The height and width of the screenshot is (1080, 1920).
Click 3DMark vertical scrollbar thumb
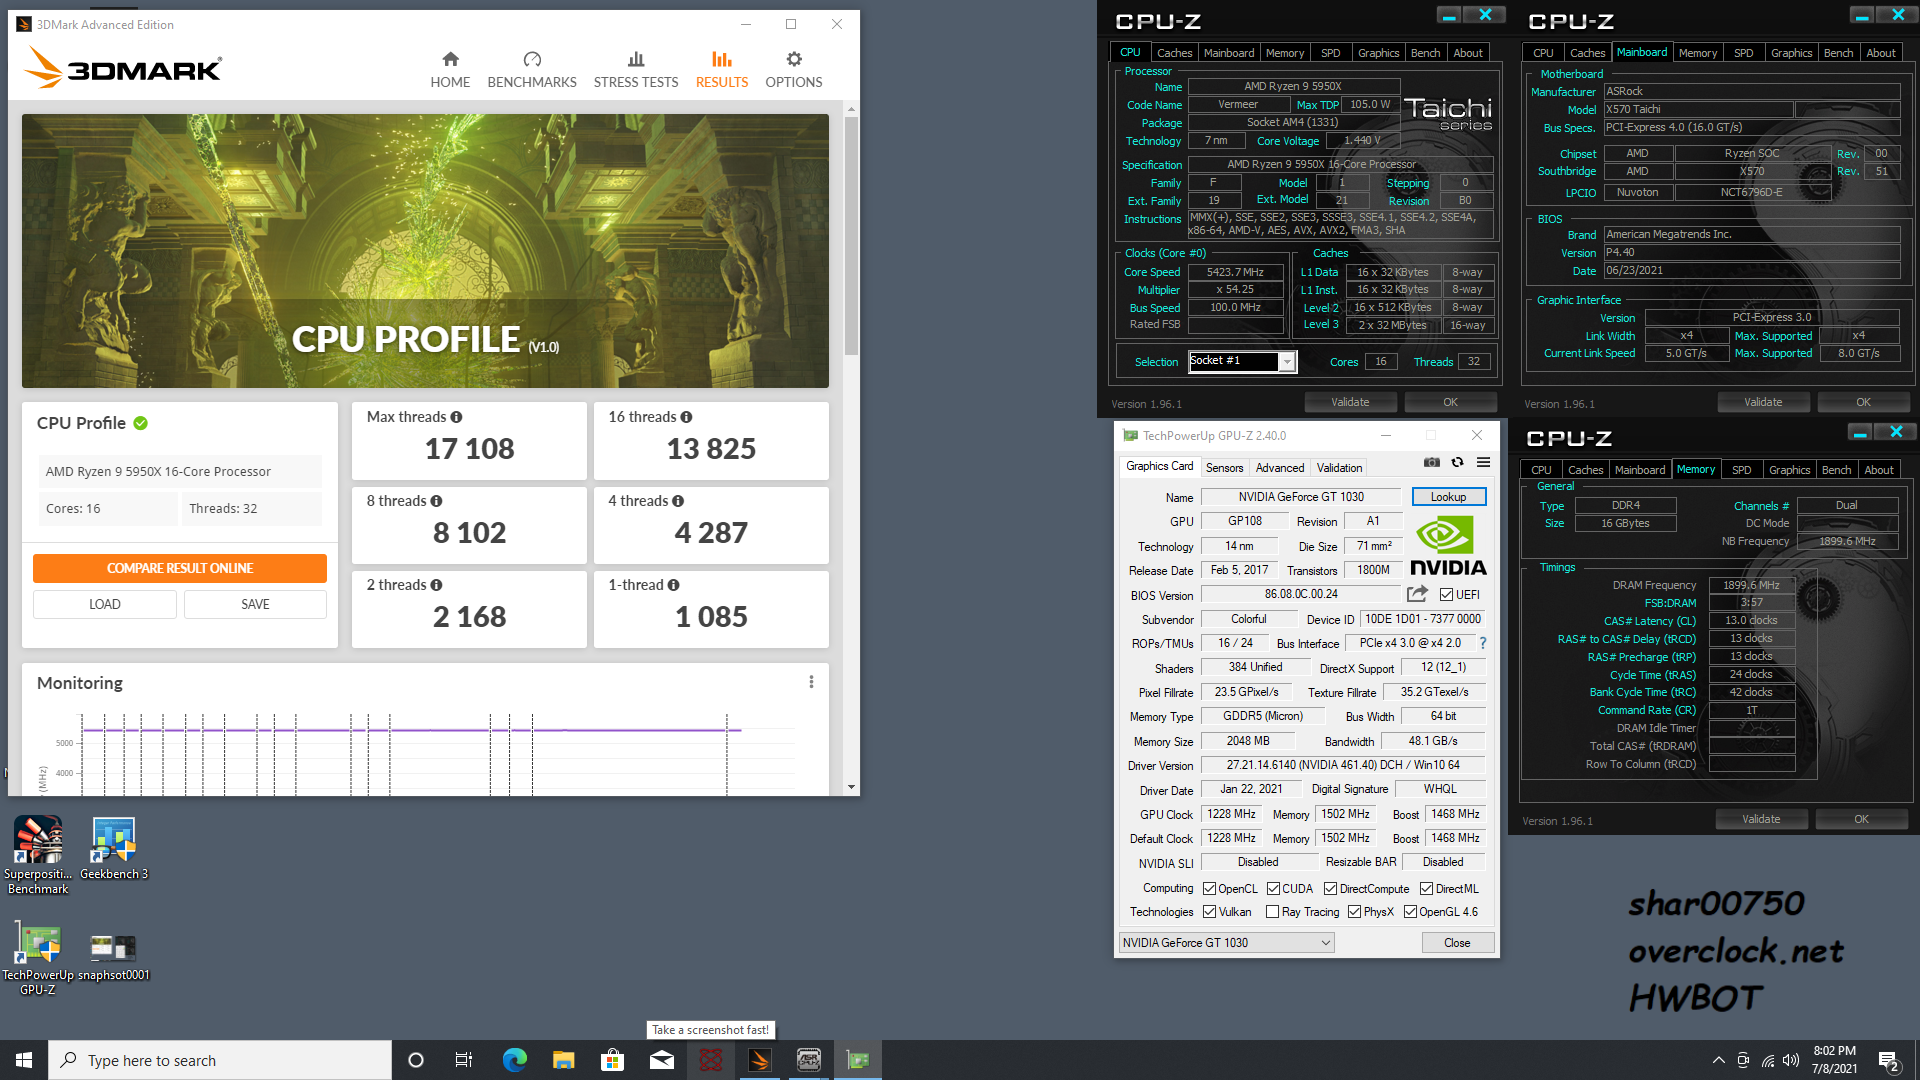851,236
